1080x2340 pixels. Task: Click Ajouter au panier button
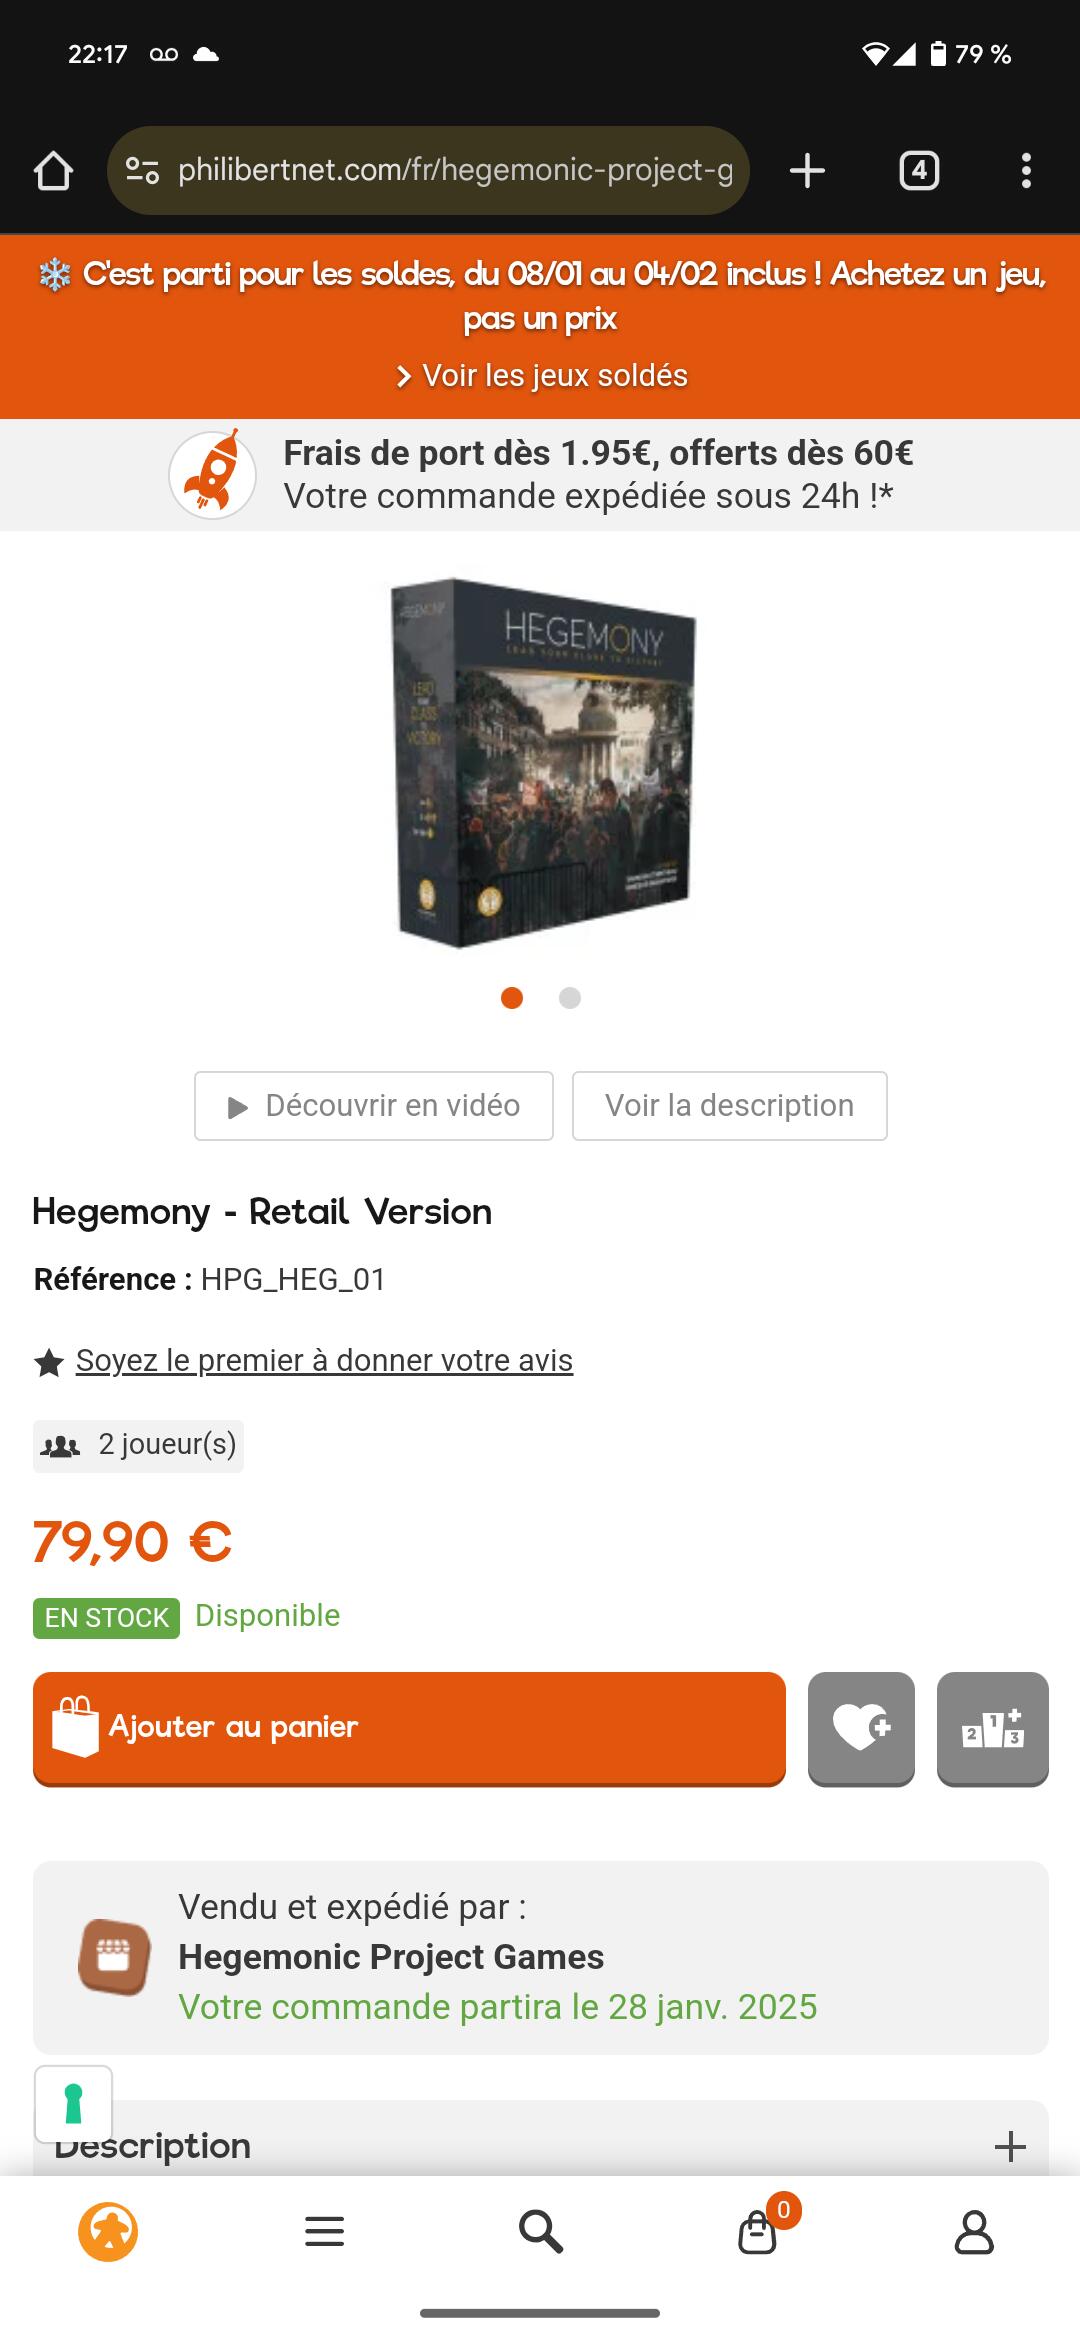pos(409,1728)
